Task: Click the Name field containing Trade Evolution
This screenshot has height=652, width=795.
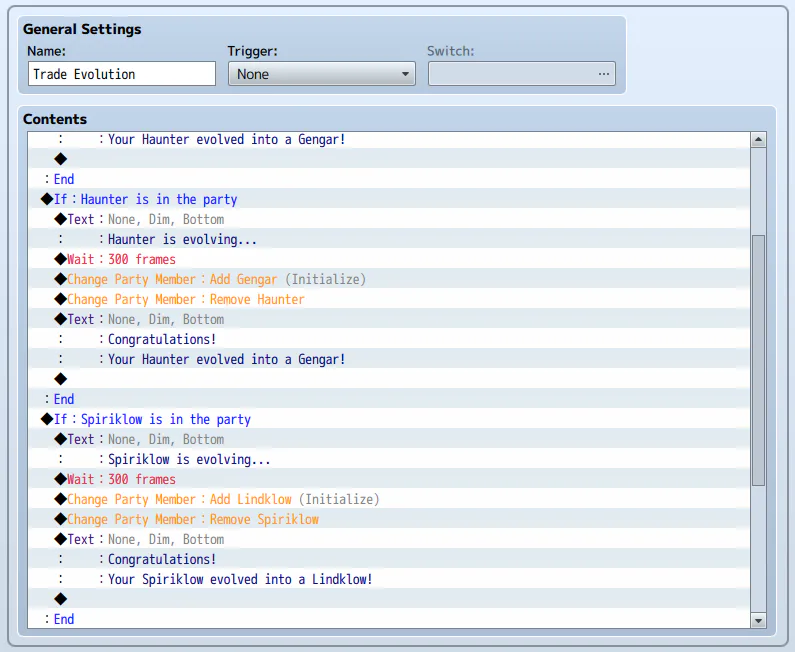Action: 121,74
